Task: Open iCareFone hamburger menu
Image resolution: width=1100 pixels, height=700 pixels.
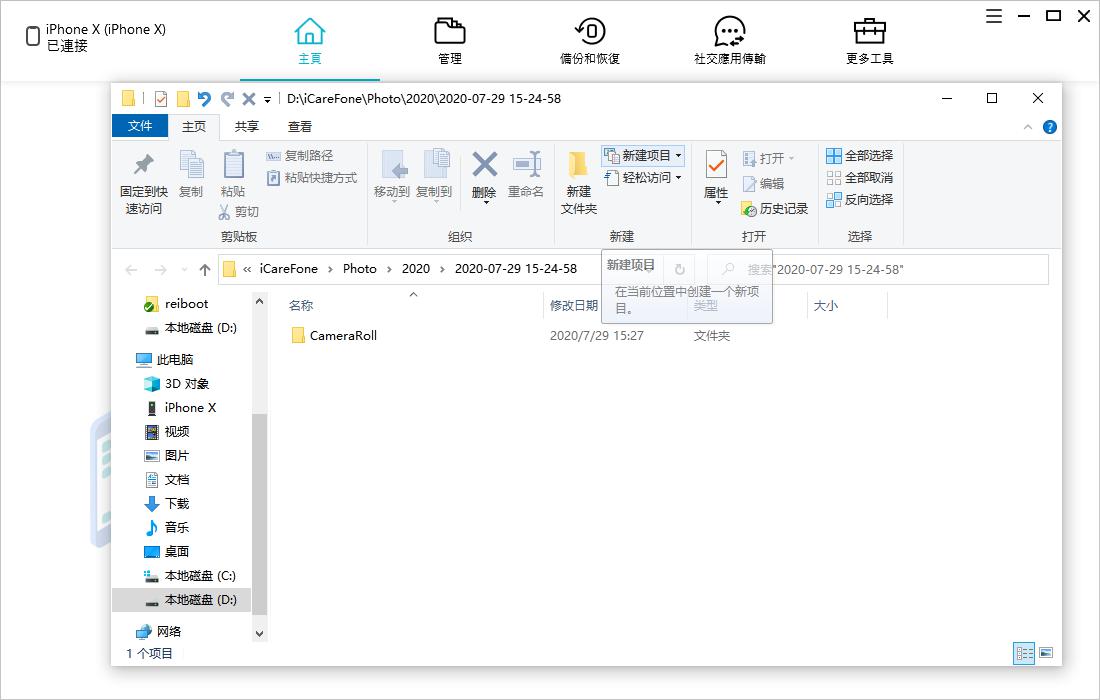Action: (x=993, y=16)
